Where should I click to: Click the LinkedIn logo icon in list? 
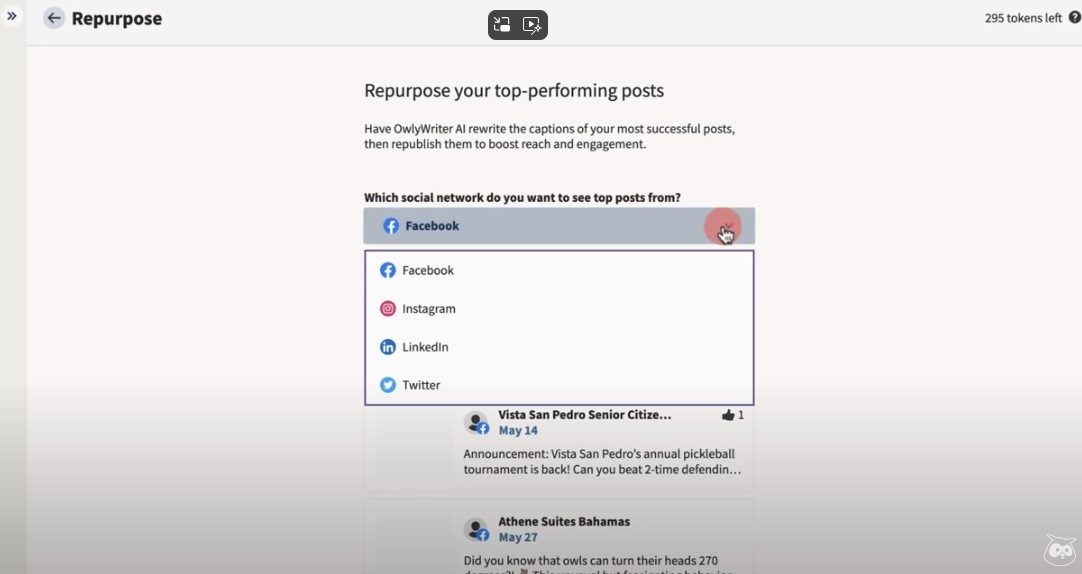388,347
